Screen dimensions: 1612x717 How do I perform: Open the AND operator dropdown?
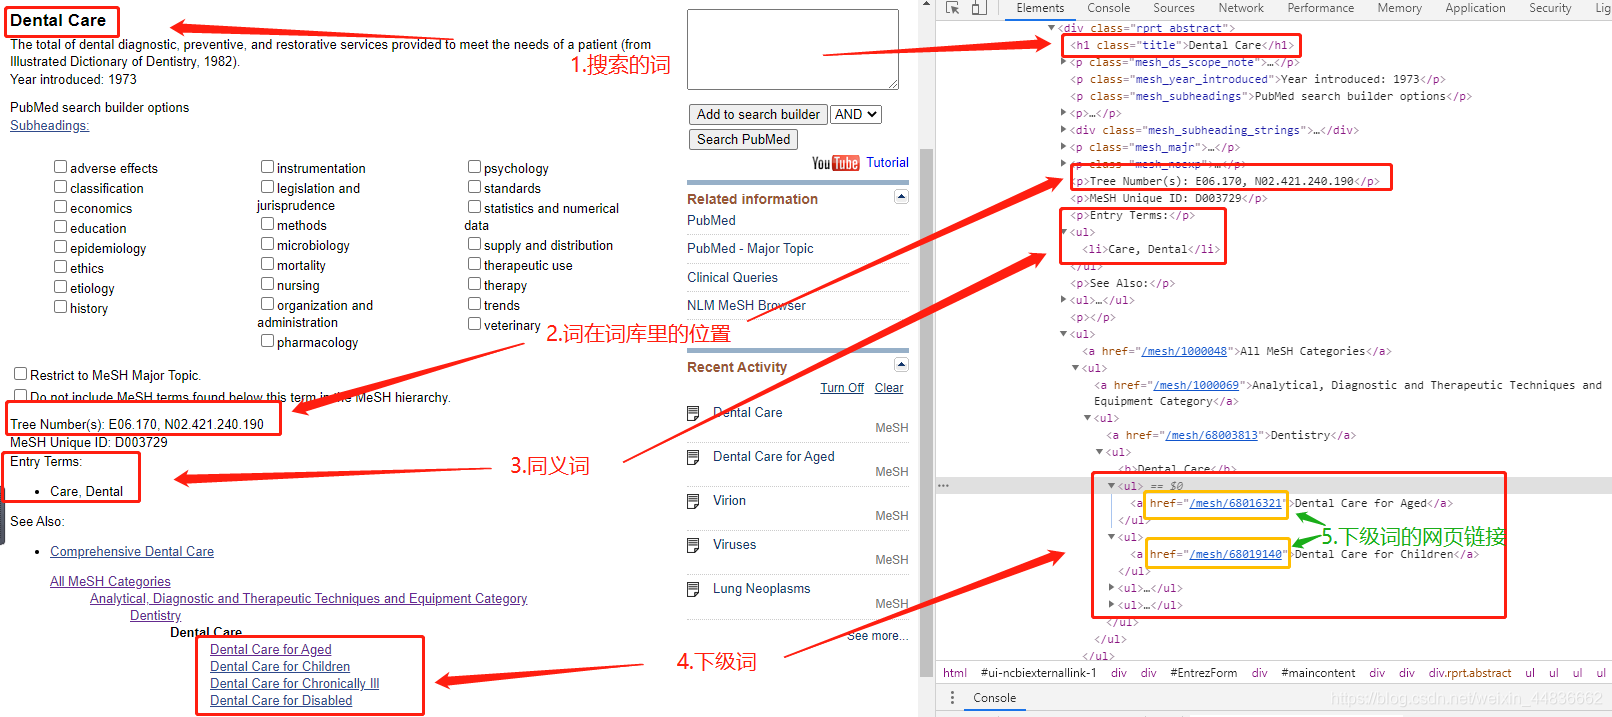pos(856,115)
